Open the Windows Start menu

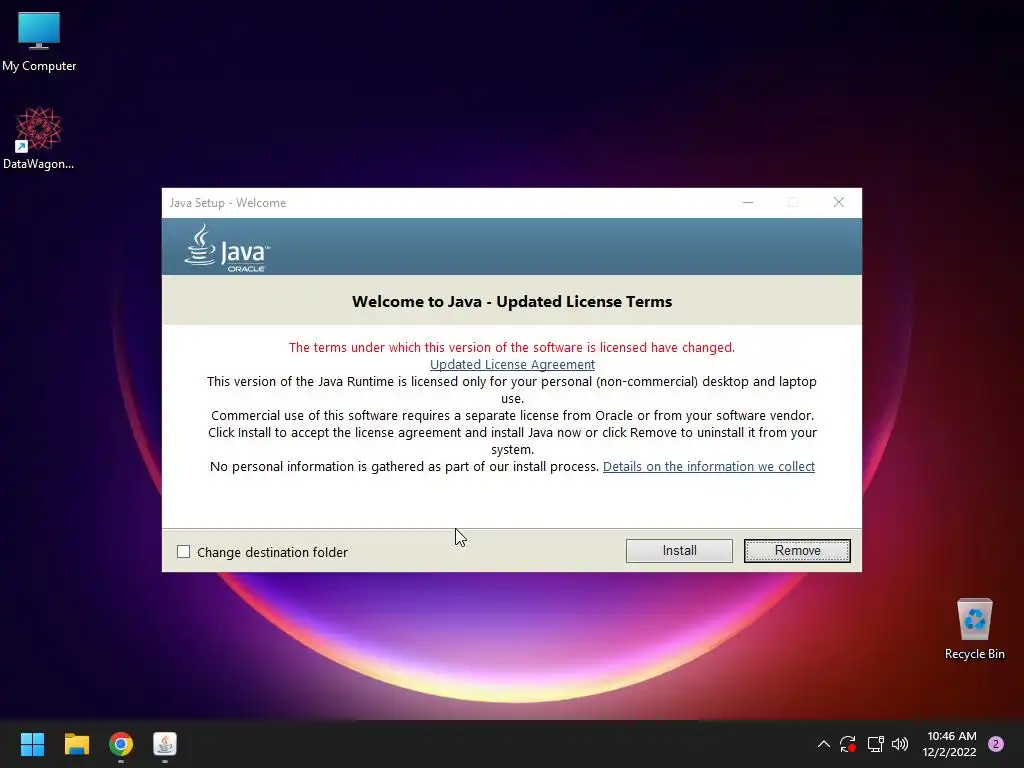32,744
